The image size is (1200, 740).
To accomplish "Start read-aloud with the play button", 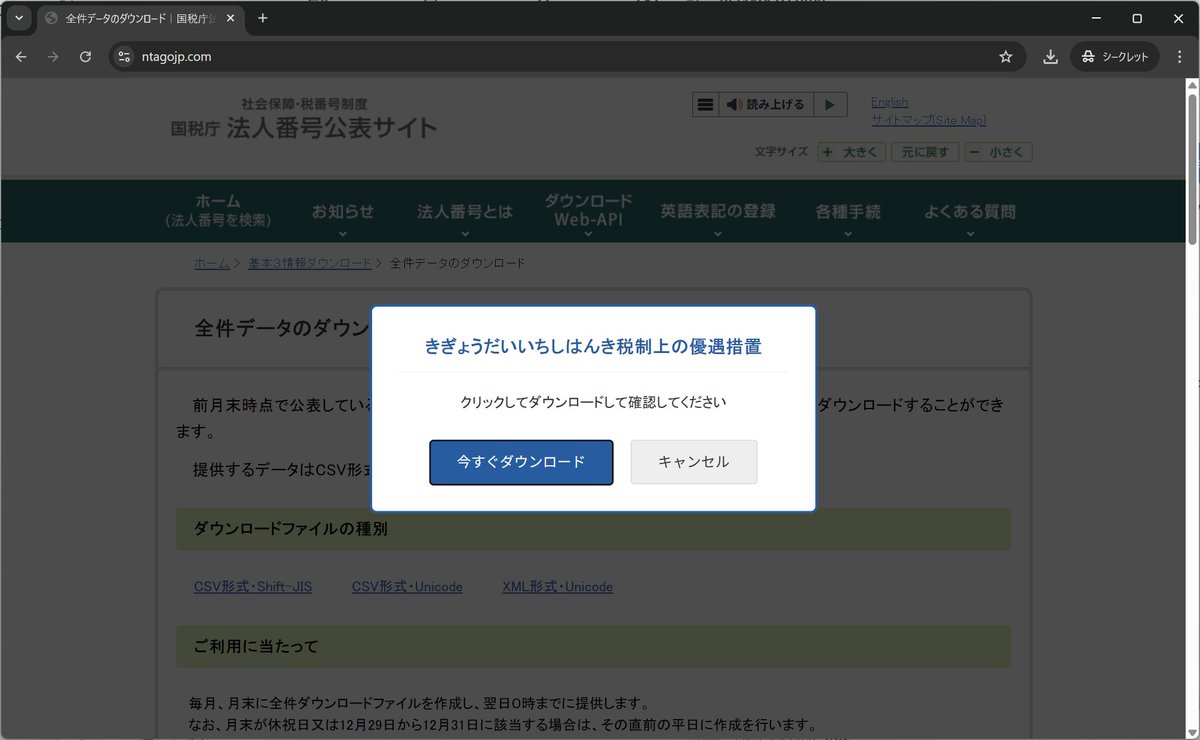I will point(830,104).
